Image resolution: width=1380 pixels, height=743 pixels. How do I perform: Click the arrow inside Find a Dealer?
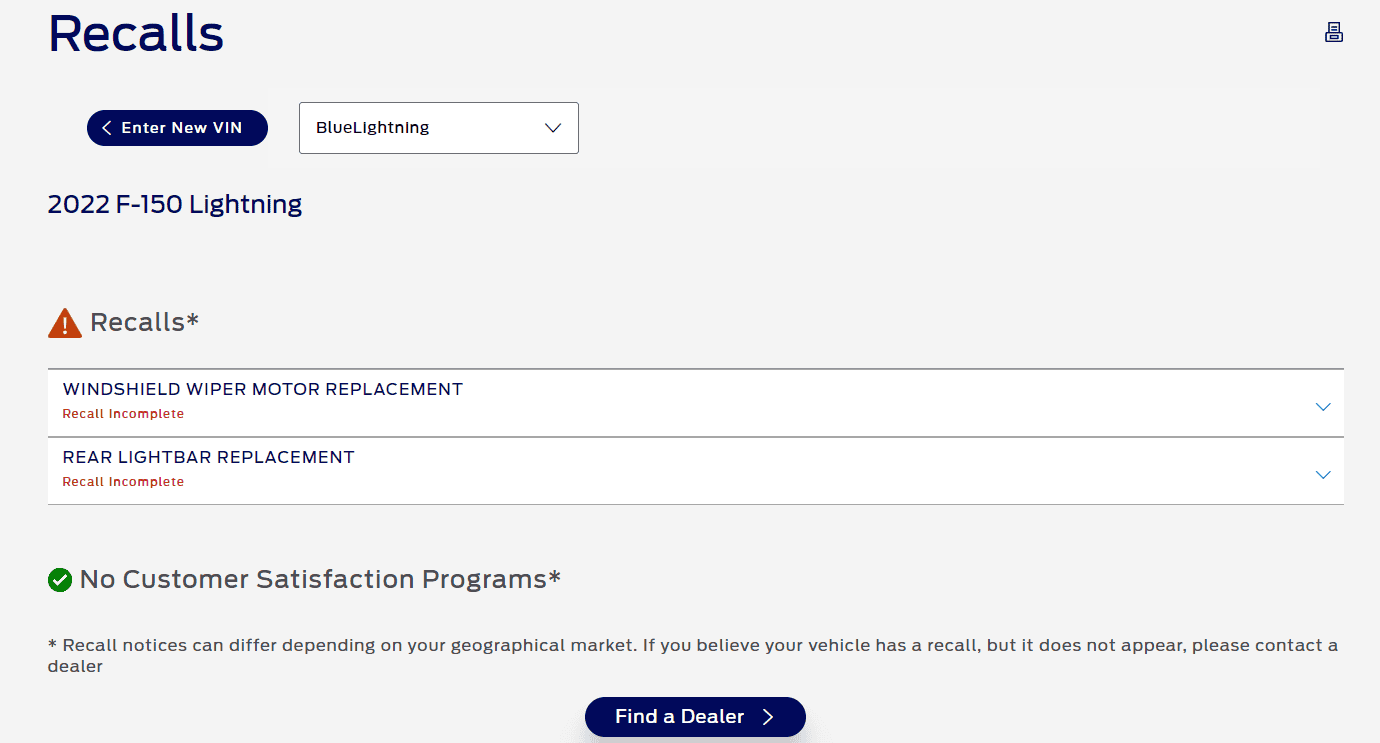click(x=768, y=717)
